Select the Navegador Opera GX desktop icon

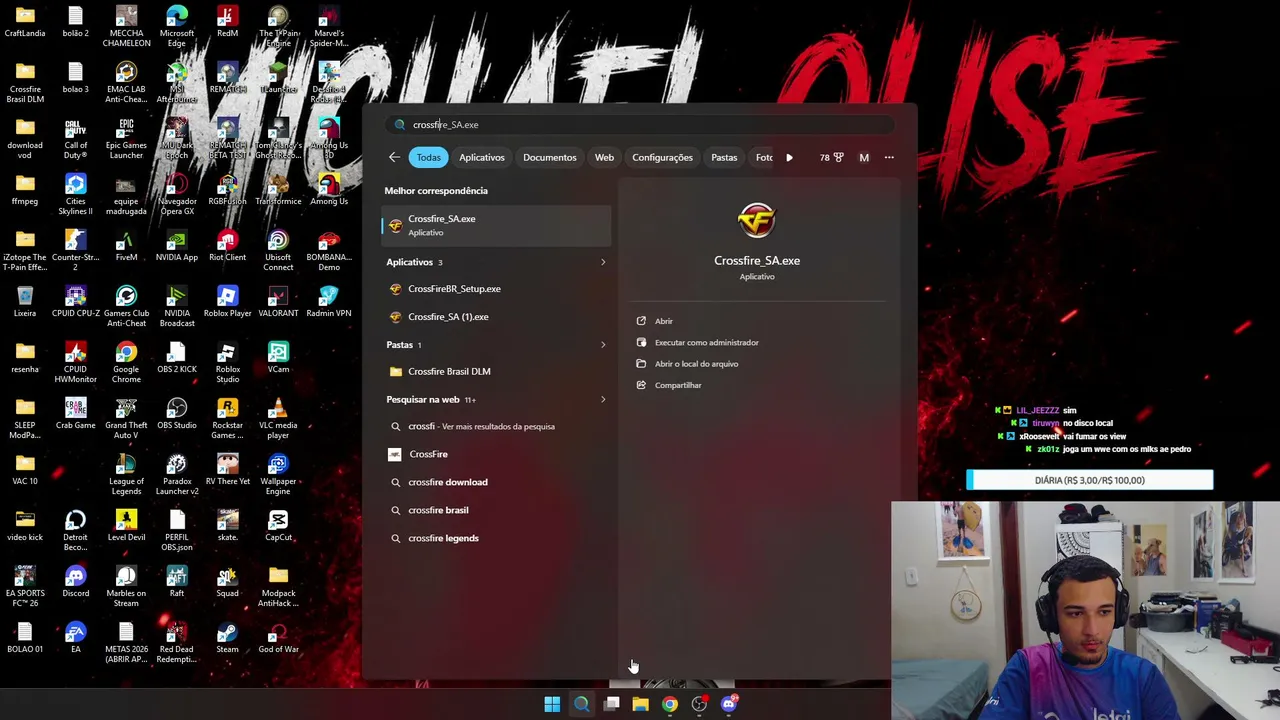coord(177,195)
